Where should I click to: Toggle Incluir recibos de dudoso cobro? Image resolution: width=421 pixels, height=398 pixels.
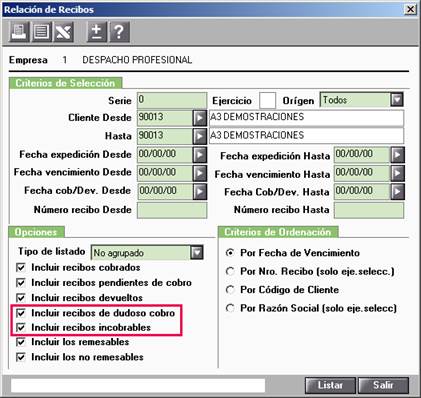[x=21, y=313]
